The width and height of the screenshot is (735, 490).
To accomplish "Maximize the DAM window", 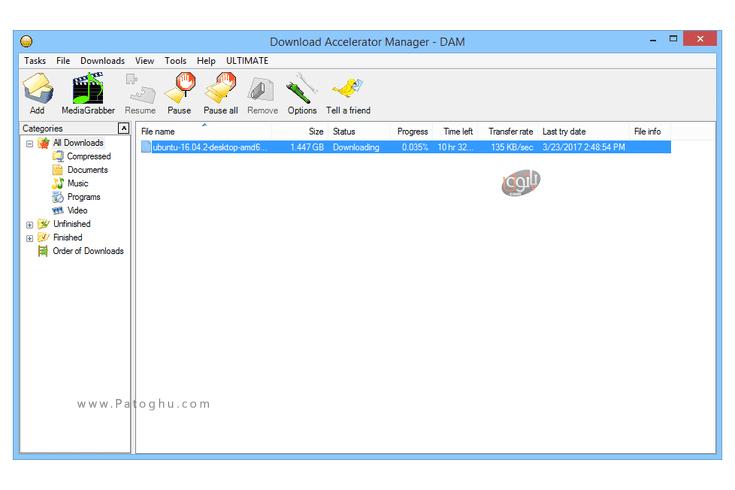I will tap(673, 39).
